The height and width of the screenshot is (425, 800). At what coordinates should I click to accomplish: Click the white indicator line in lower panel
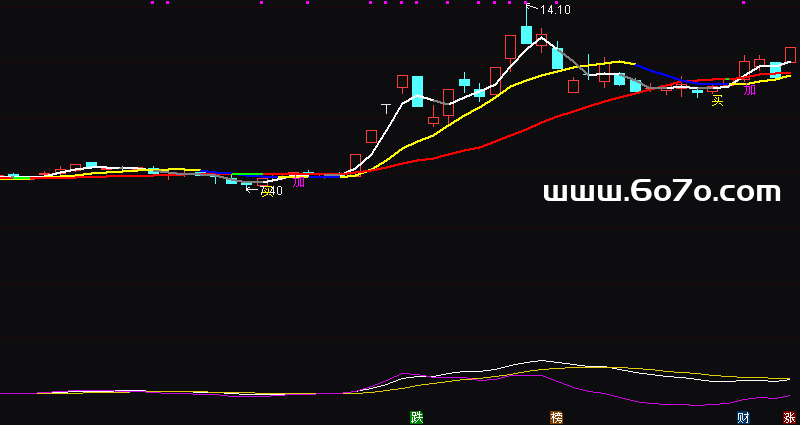[x=540, y=360]
